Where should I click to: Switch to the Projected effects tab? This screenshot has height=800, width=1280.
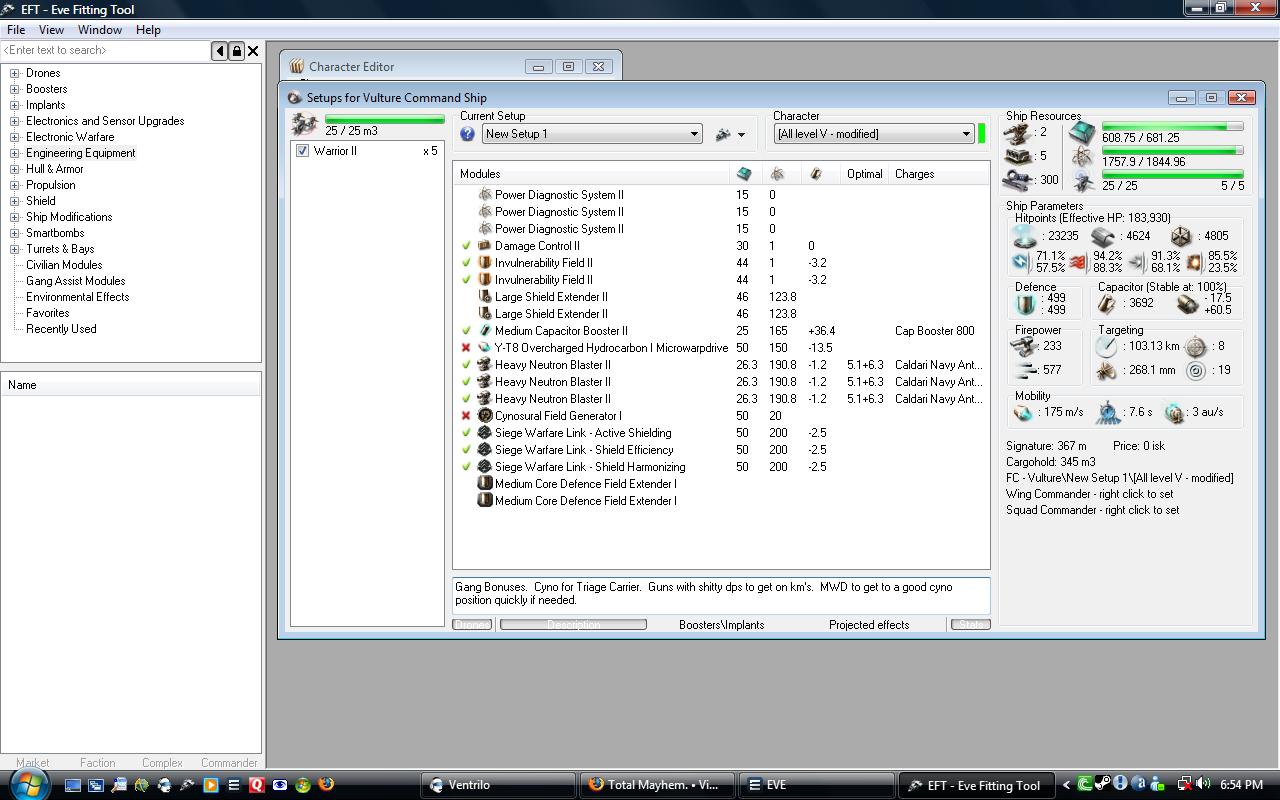869,625
